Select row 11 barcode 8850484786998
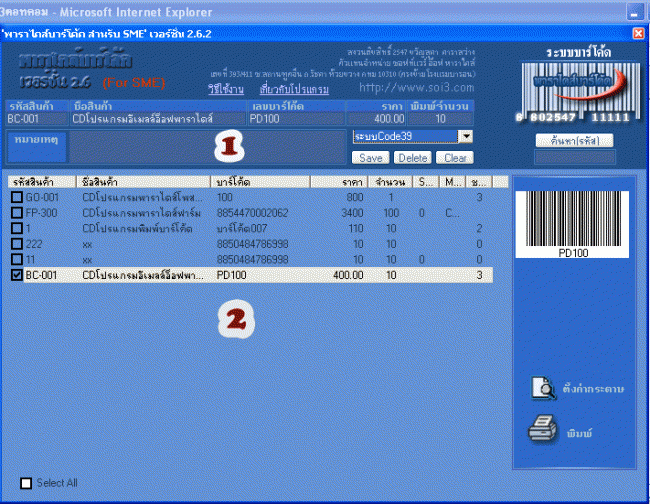Viewport: 650px width, 504px height. pos(252,259)
